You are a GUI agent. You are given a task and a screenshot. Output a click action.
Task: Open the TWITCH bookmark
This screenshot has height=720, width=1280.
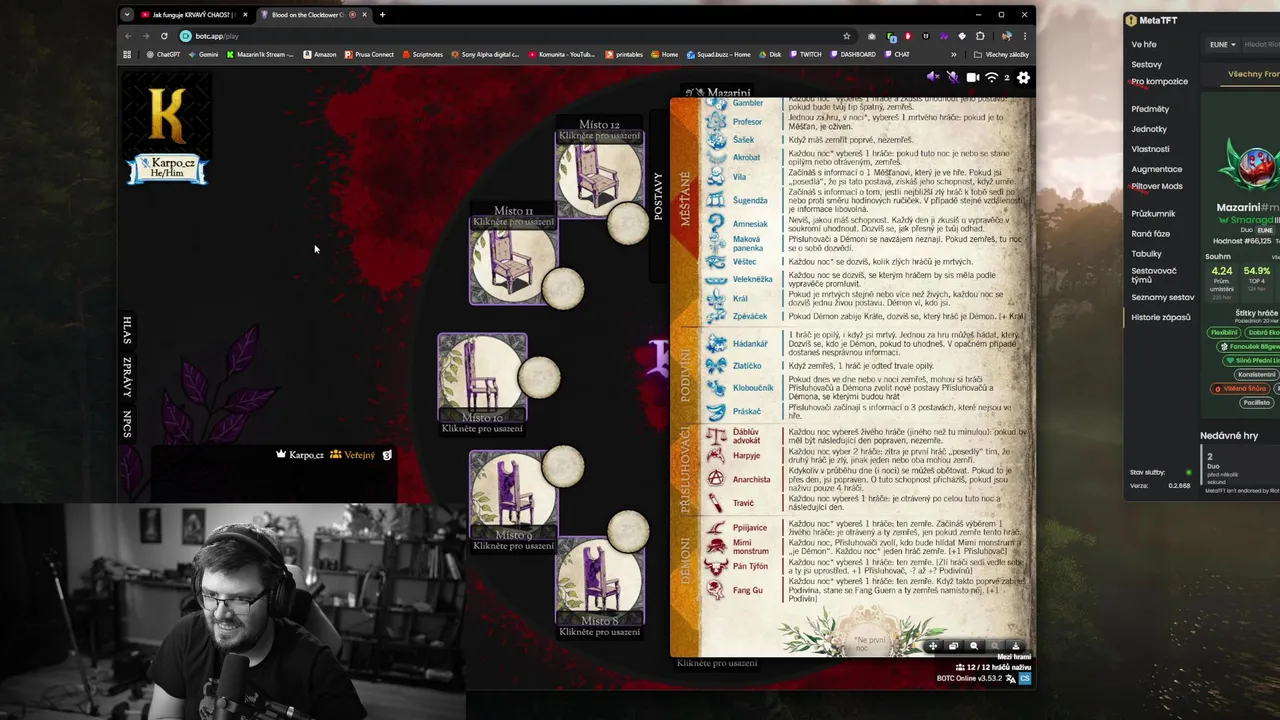pos(805,55)
